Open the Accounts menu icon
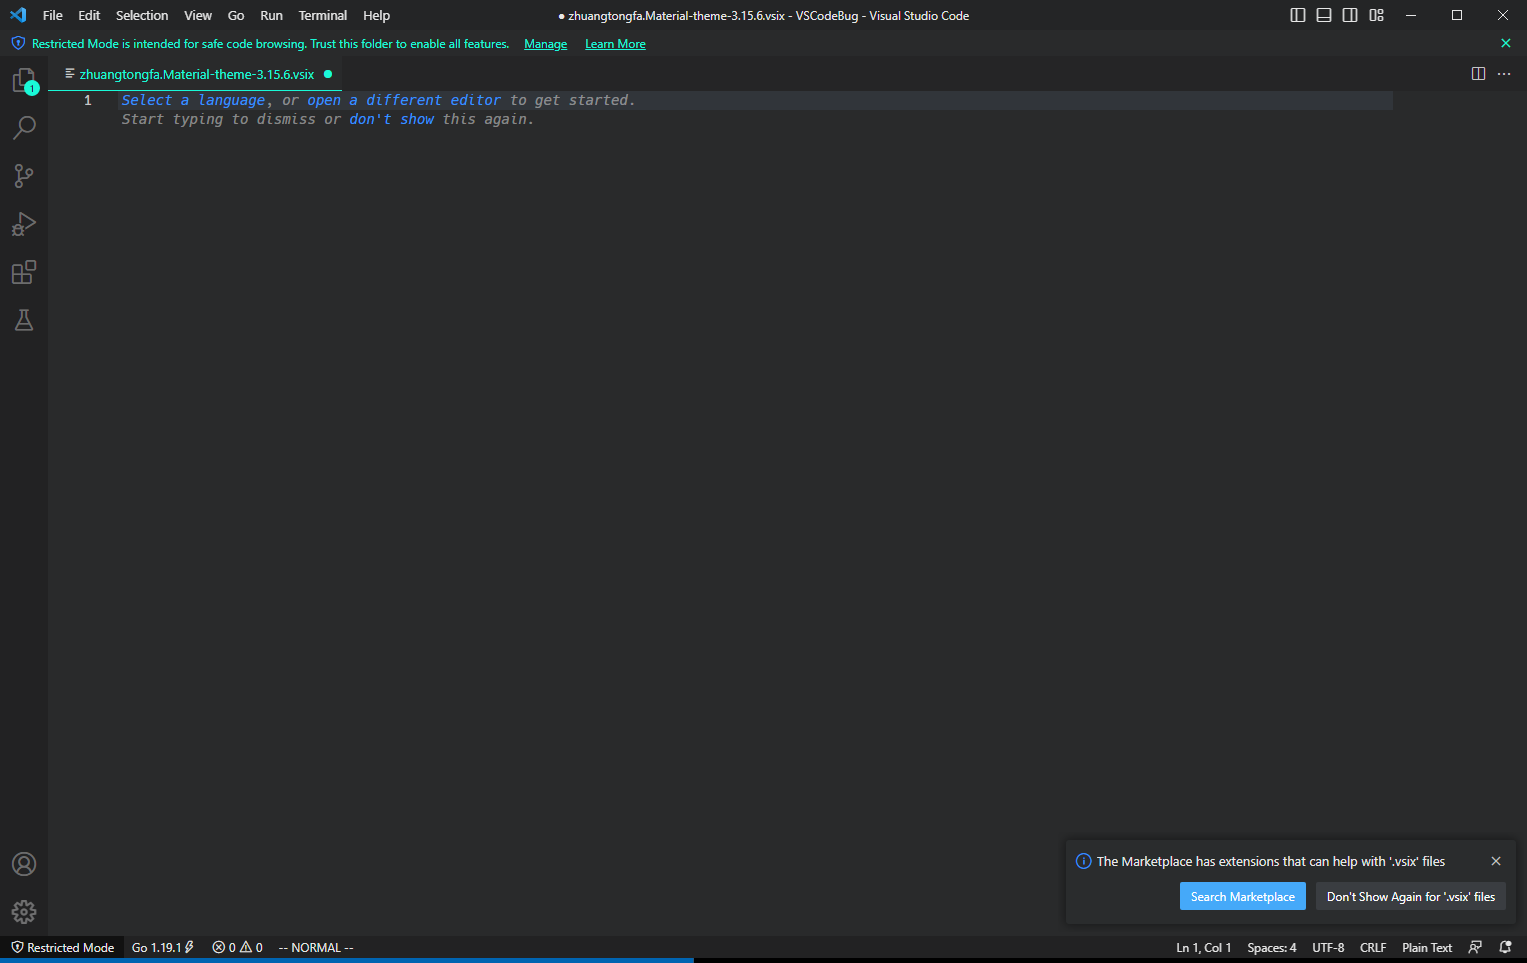This screenshot has width=1527, height=963. (x=23, y=863)
